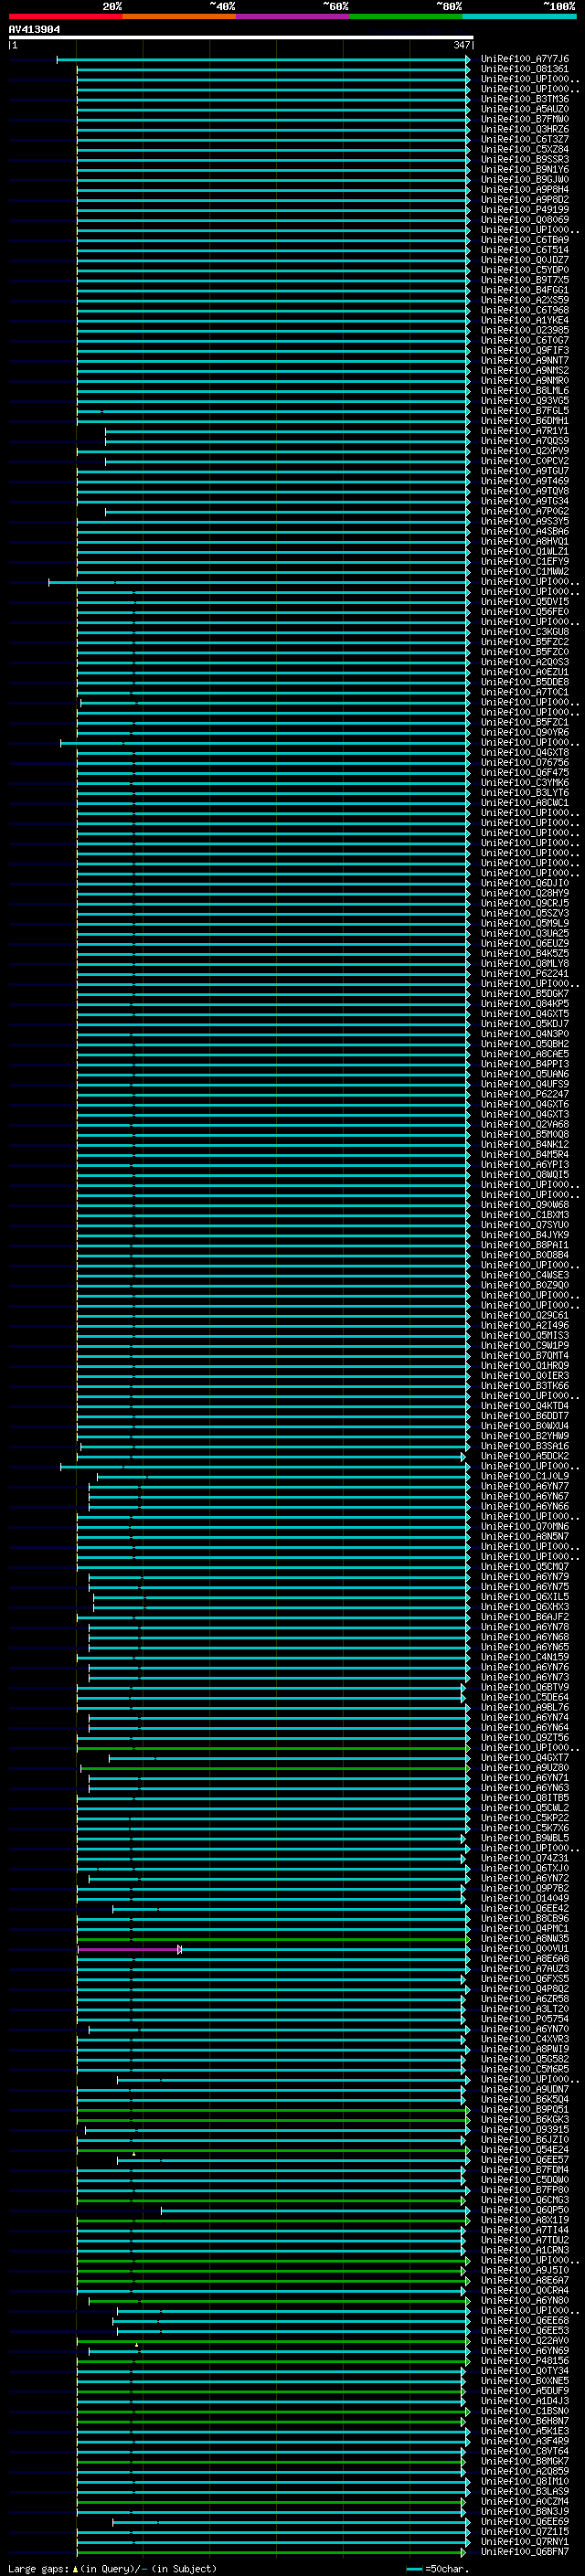
Task: Open hit UniRef100_A7Y7J6
Action: point(524,60)
